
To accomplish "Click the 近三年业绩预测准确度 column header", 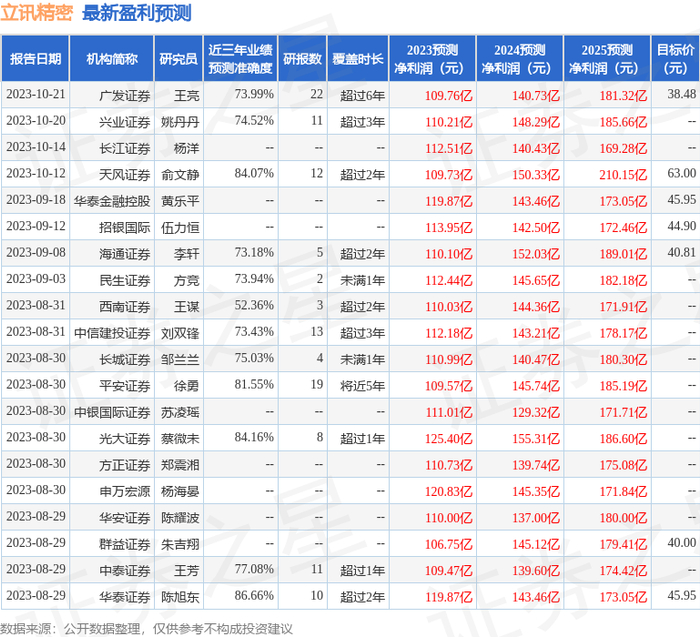I will [240, 58].
